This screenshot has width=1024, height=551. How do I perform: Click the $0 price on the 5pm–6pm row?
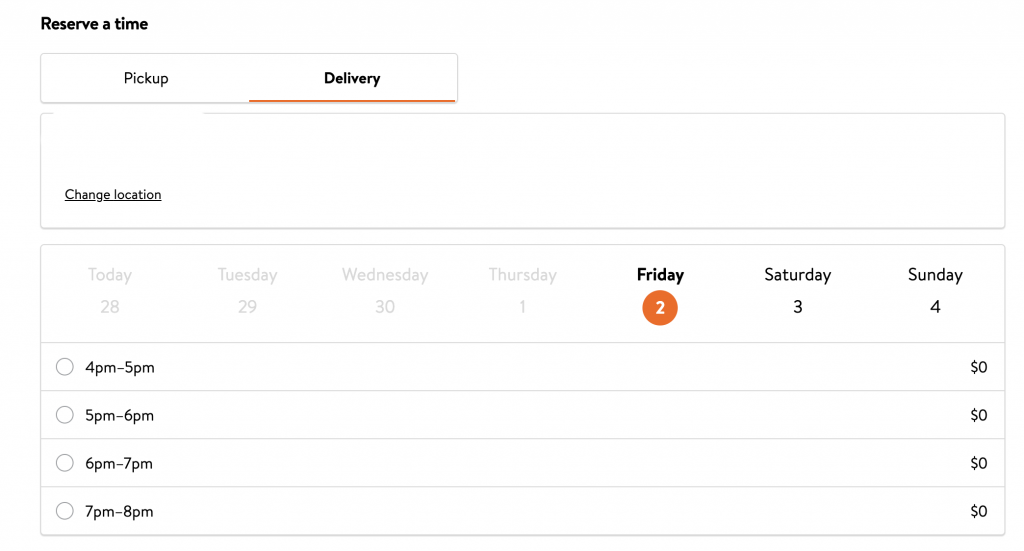click(x=978, y=415)
